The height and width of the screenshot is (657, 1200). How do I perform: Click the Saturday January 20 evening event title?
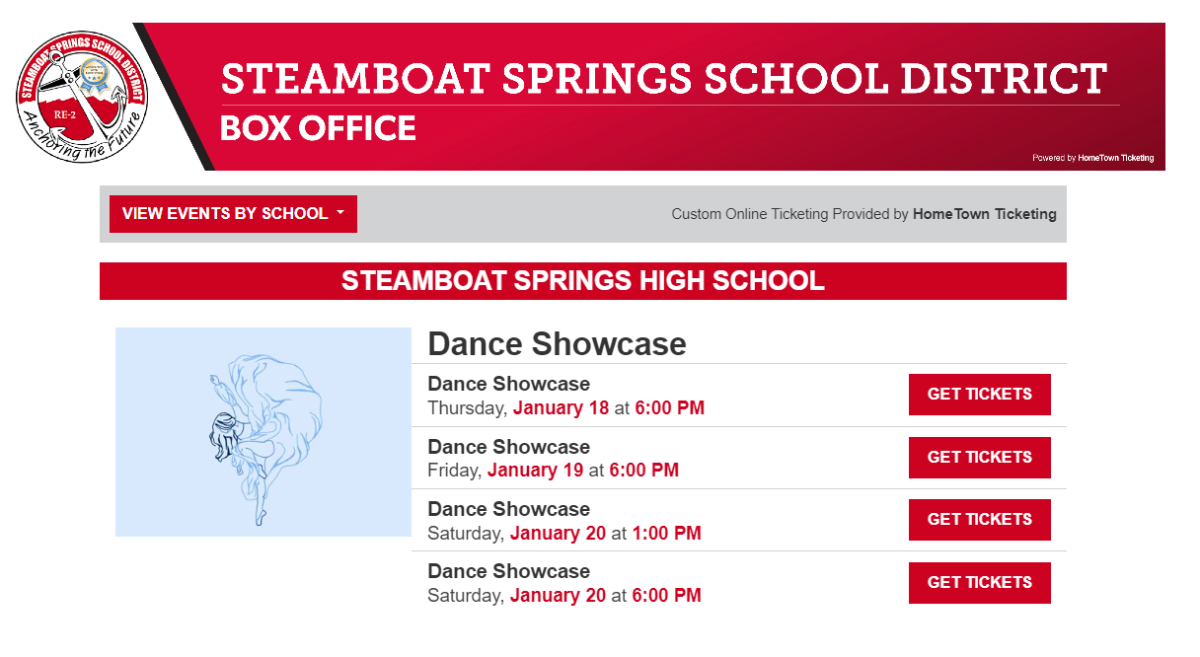pyautogui.click(x=509, y=571)
